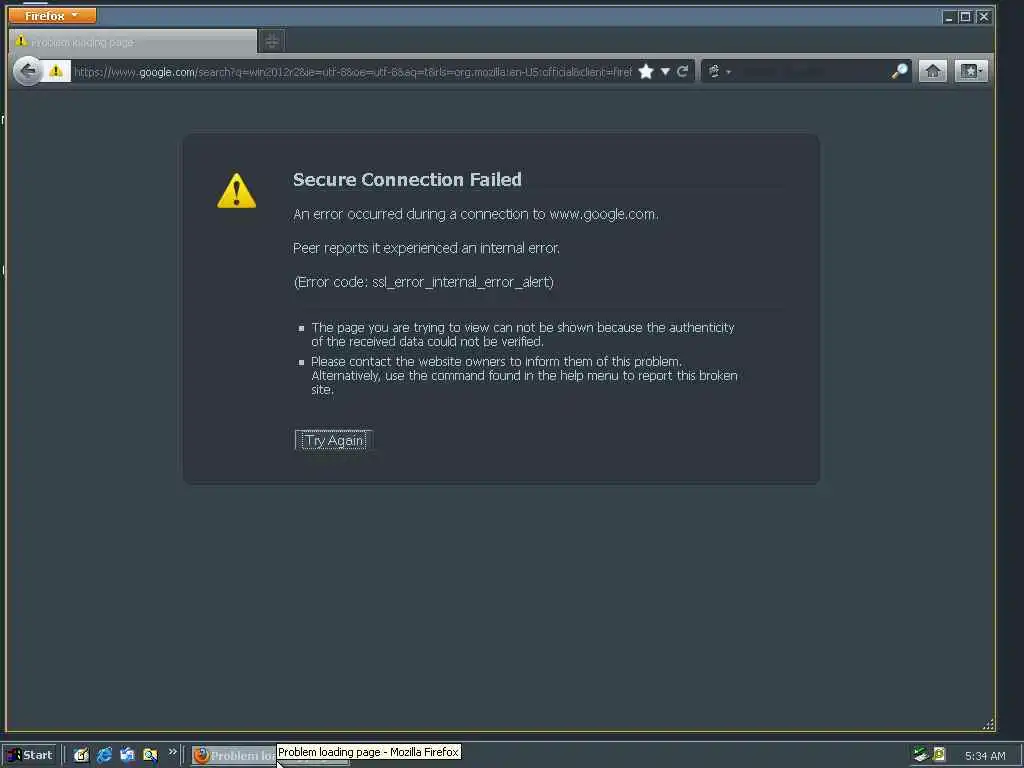1024x768 pixels.
Task: Click the yellow warning triangle on the error page
Action: point(236,191)
